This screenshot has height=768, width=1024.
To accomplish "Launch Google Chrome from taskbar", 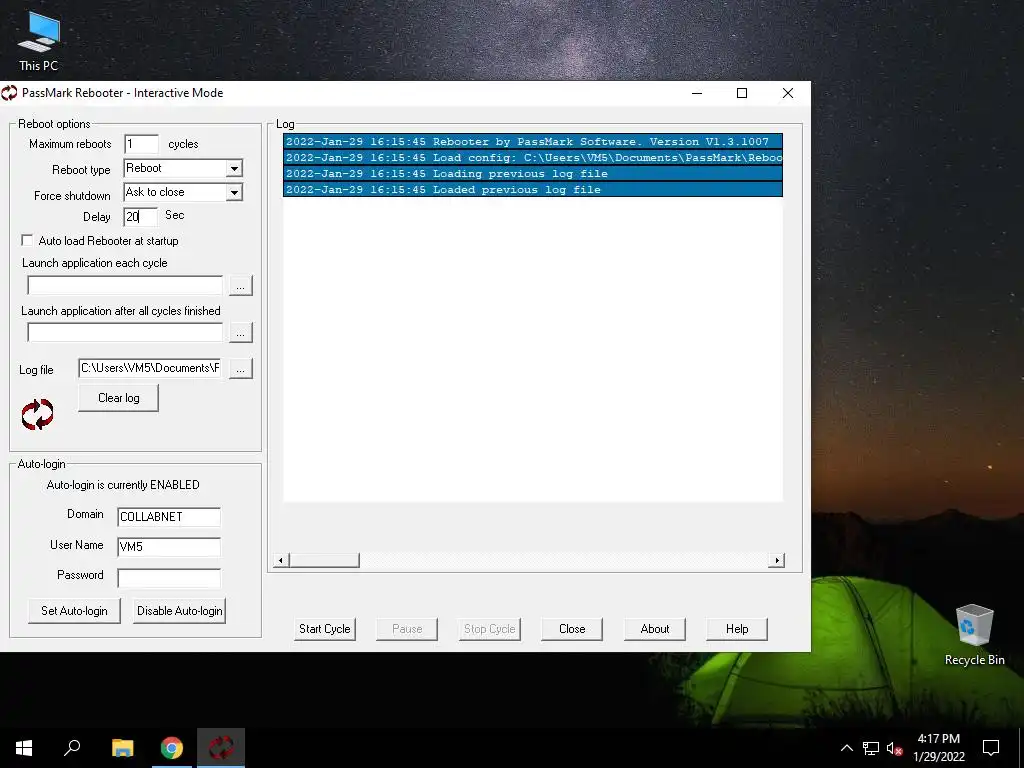I will click(x=172, y=748).
